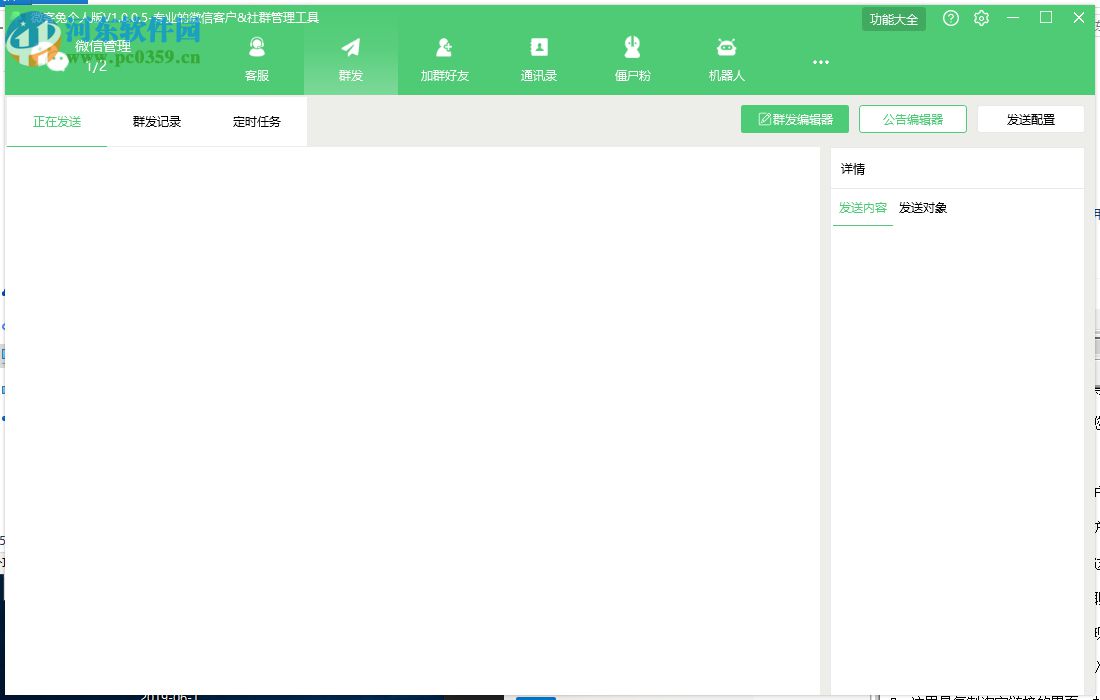Viewport: 1100px width, 700px height.
Task: Switch to the 正在发送 tab
Action: (x=57, y=120)
